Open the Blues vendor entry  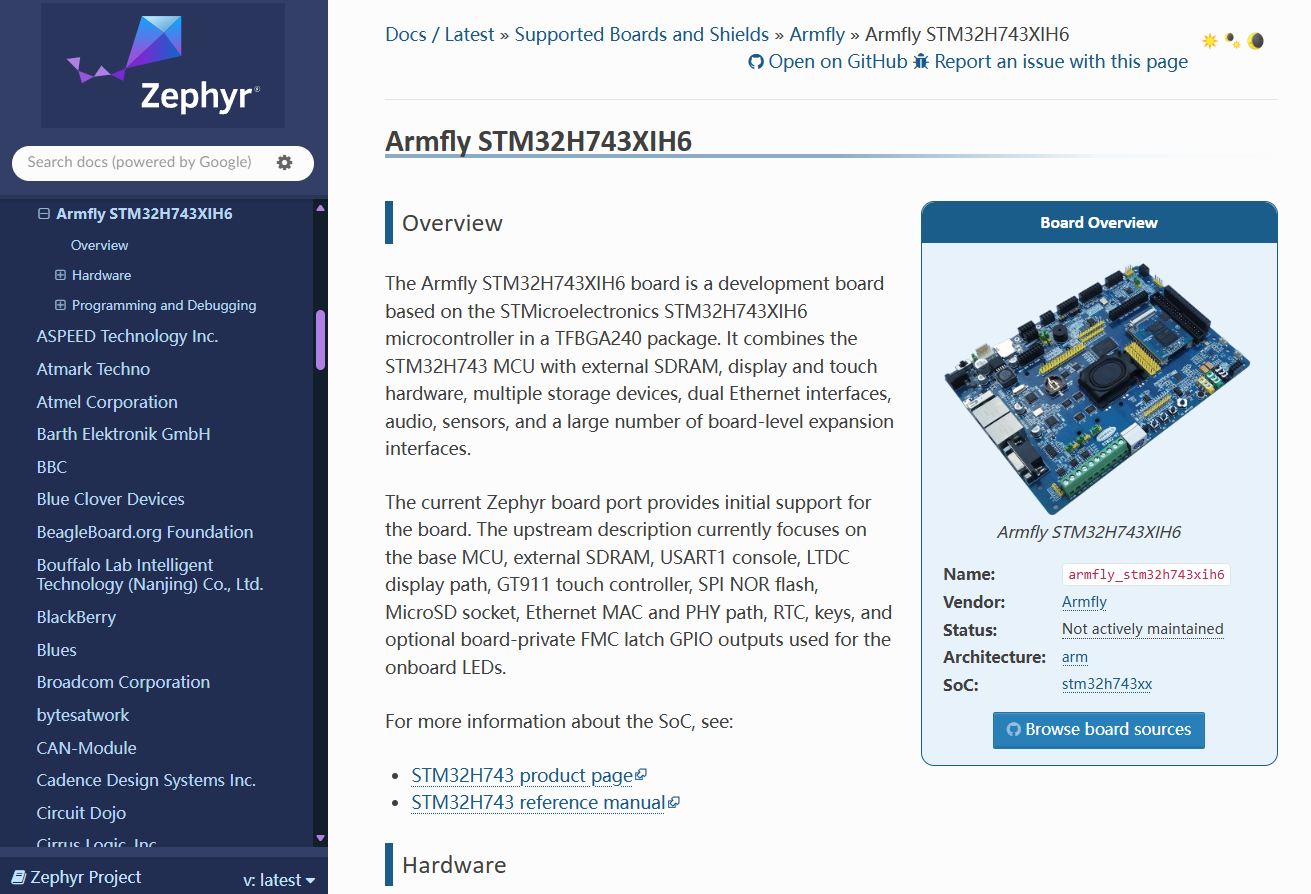pos(56,650)
